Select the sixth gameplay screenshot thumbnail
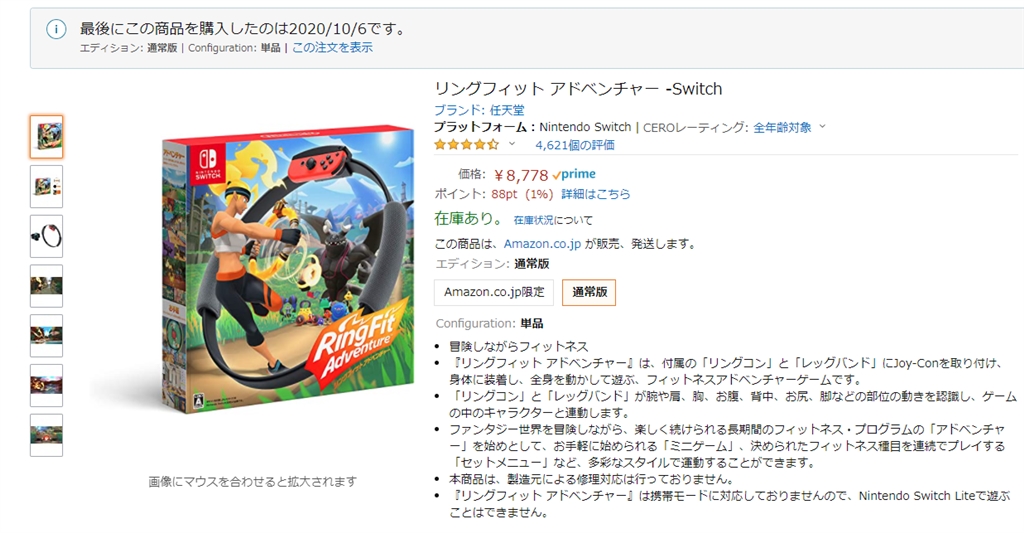The width and height of the screenshot is (1024, 533). pyautogui.click(x=46, y=385)
